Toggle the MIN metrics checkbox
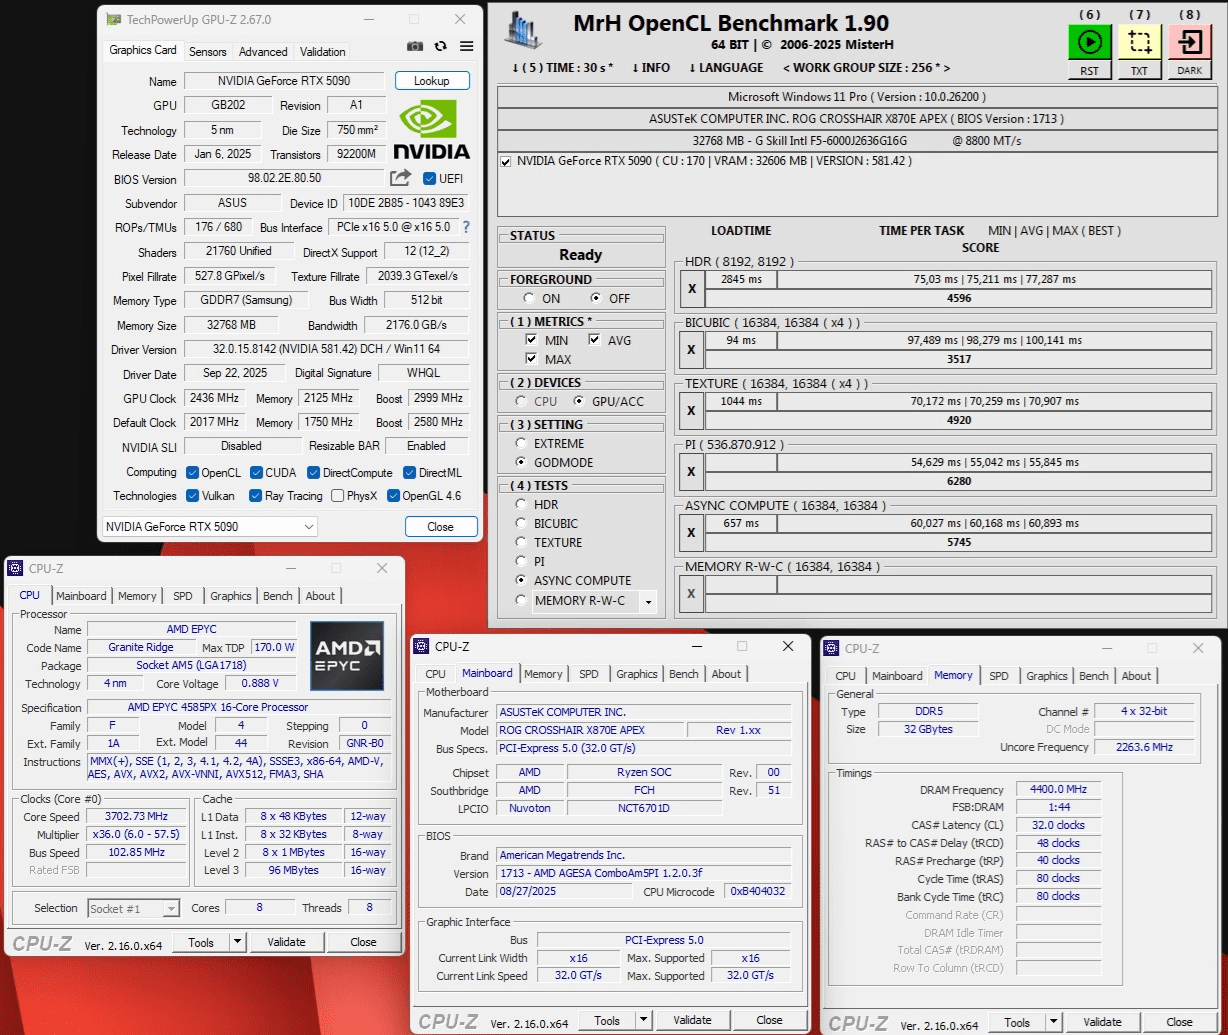 click(531, 340)
